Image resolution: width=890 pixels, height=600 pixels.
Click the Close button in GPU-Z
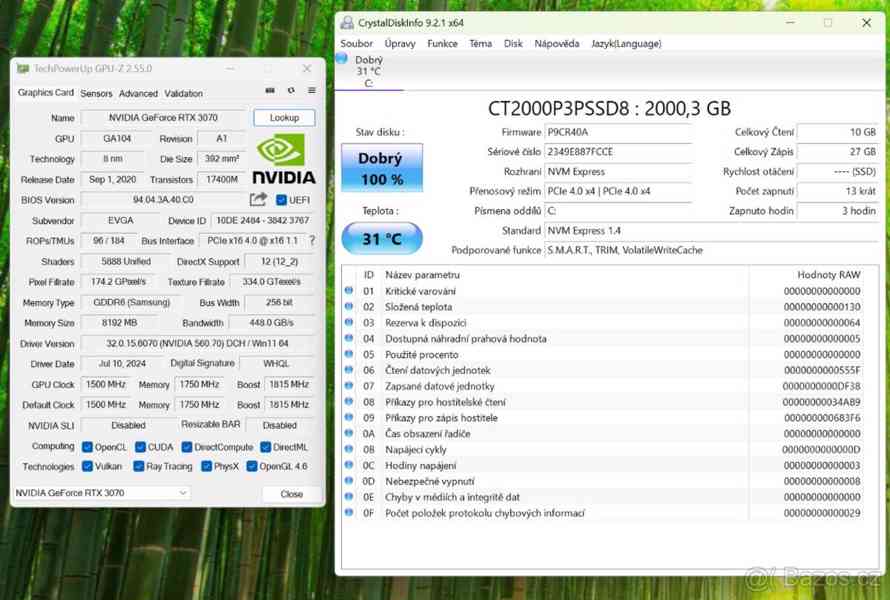[x=292, y=494]
